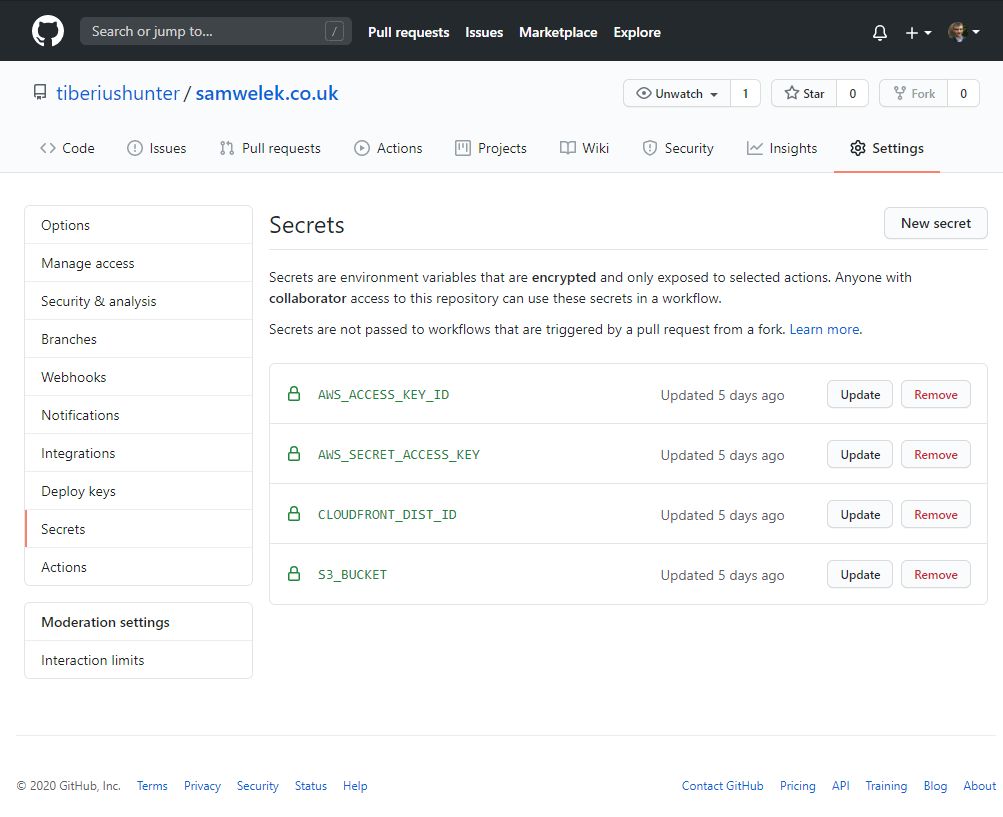Viewport: 1003px width, 817px height.
Task: Open Notifications settings
Action: pos(138,415)
